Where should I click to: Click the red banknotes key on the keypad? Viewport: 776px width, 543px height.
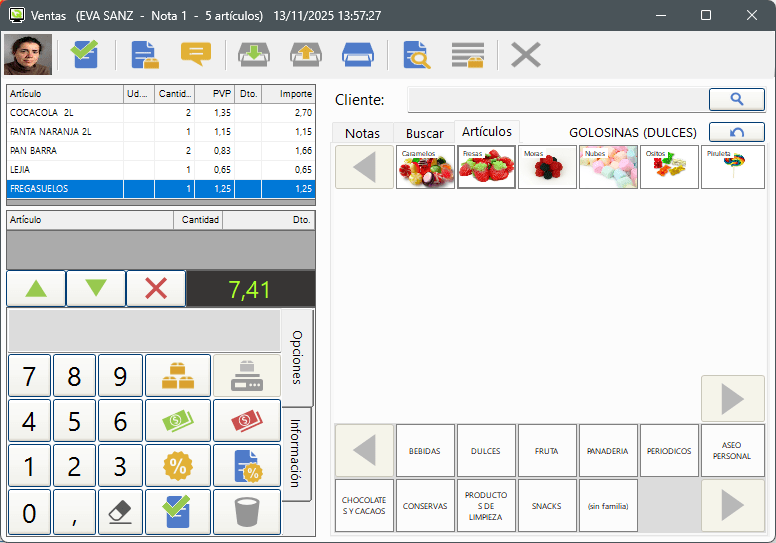pyautogui.click(x=247, y=420)
